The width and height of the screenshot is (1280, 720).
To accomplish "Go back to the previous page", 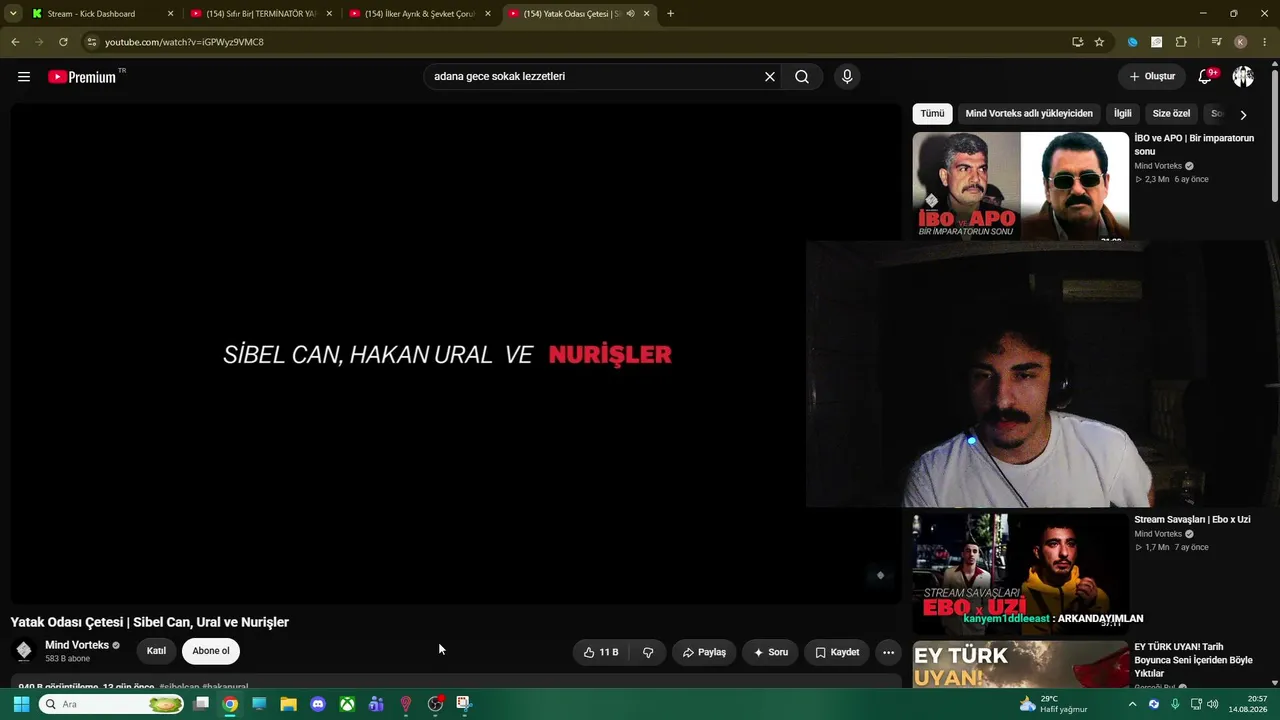I will [15, 42].
